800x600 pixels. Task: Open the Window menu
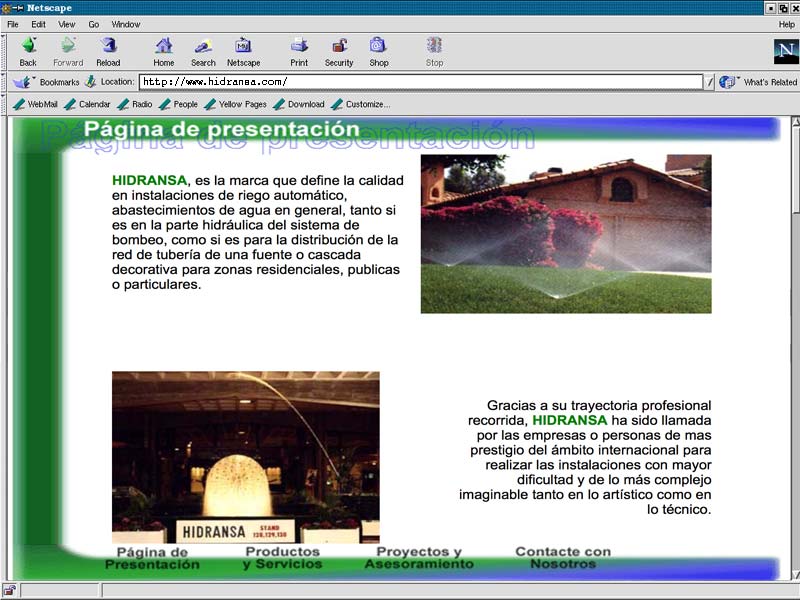coord(126,24)
